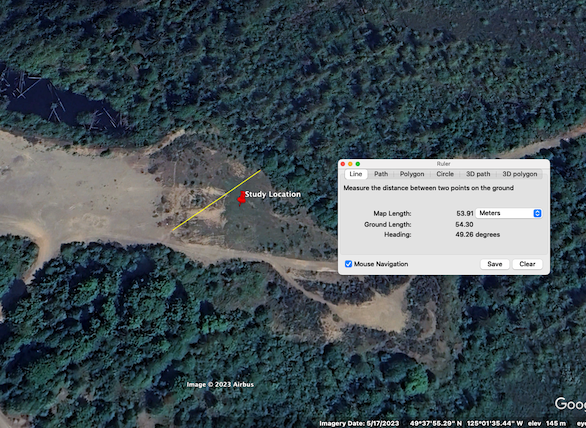This screenshot has width=586, height=428.
Task: Open the 3D path tab
Action: click(x=478, y=174)
